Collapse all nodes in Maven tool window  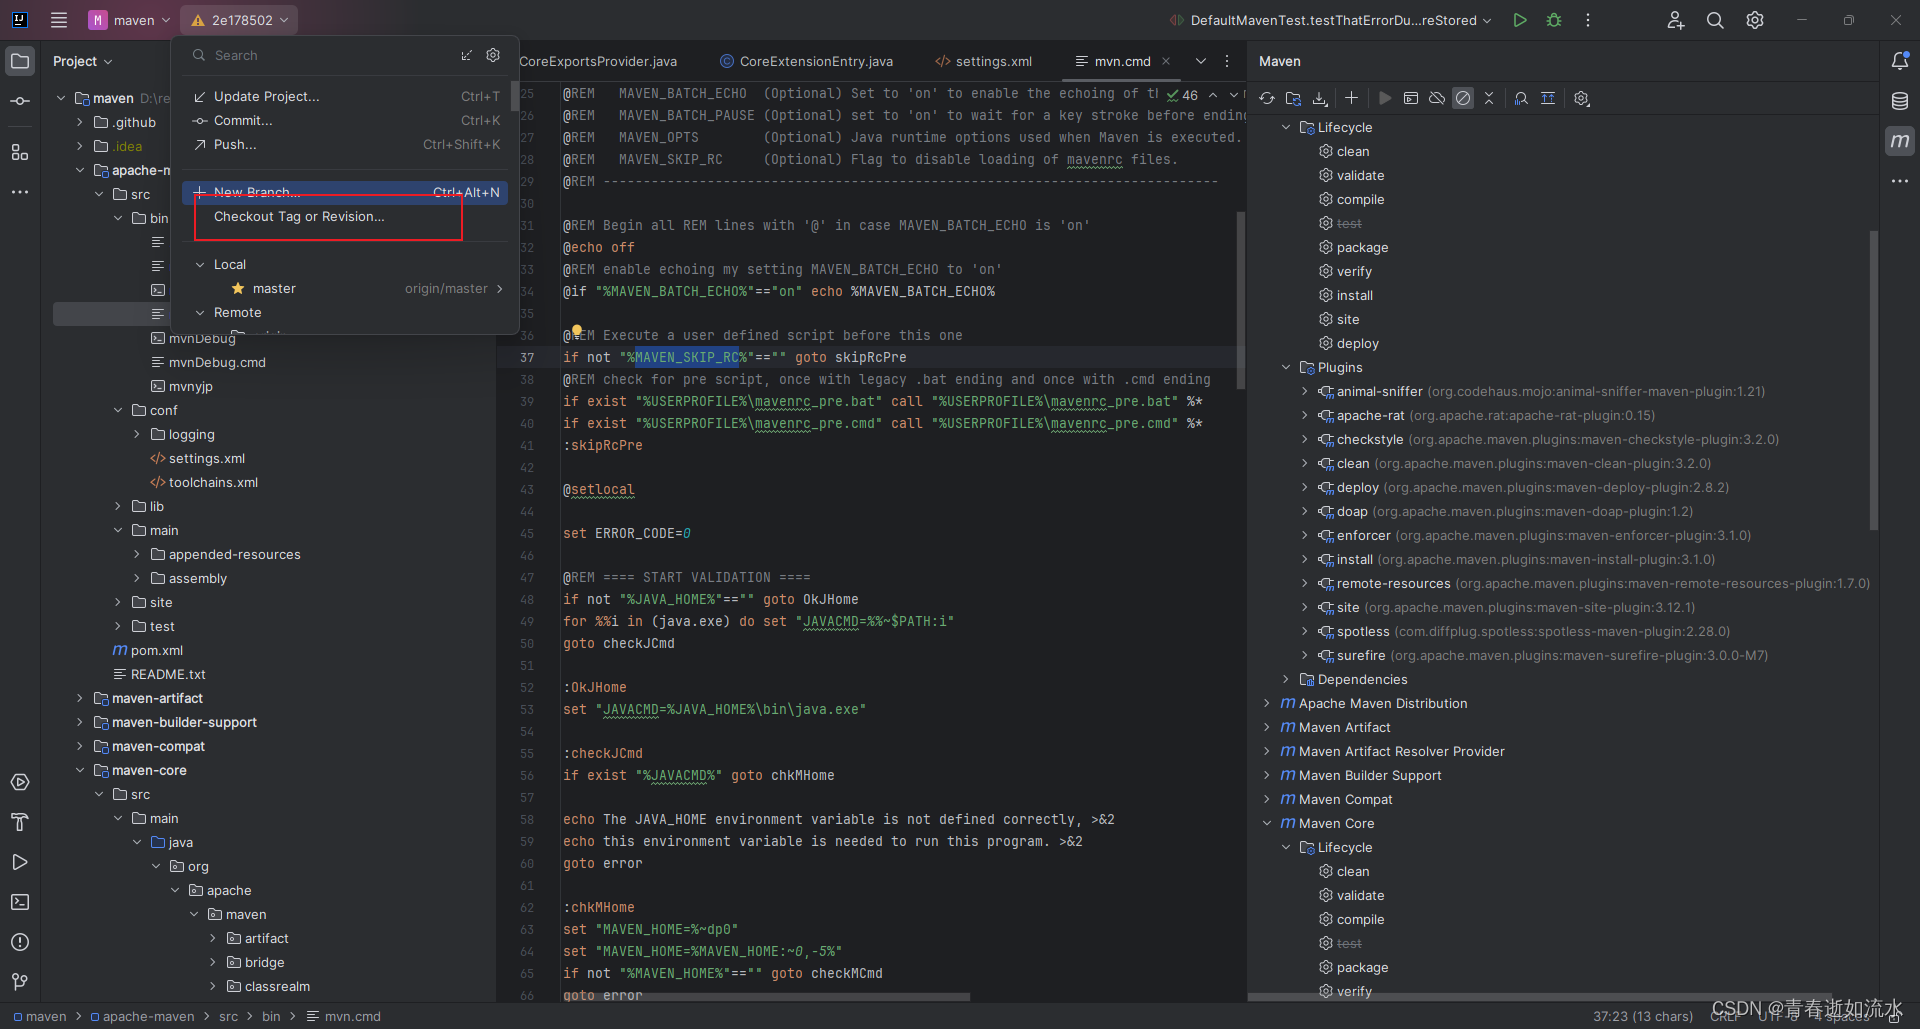point(1489,98)
